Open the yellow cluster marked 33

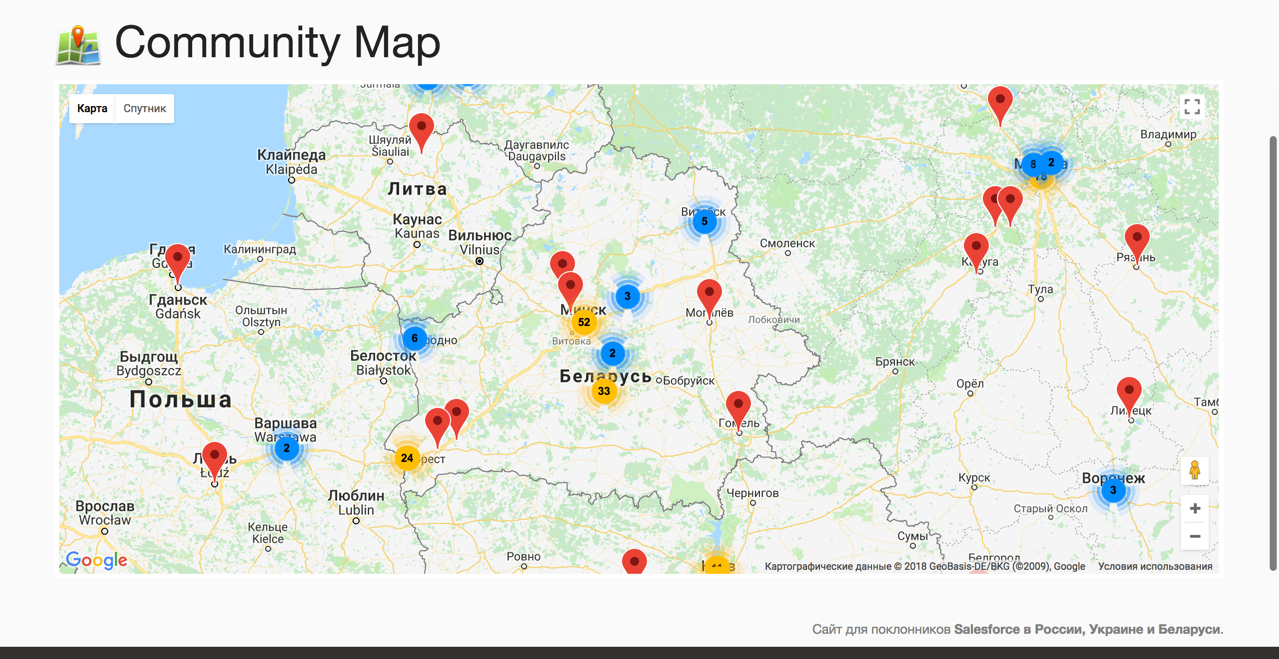pyautogui.click(x=603, y=391)
